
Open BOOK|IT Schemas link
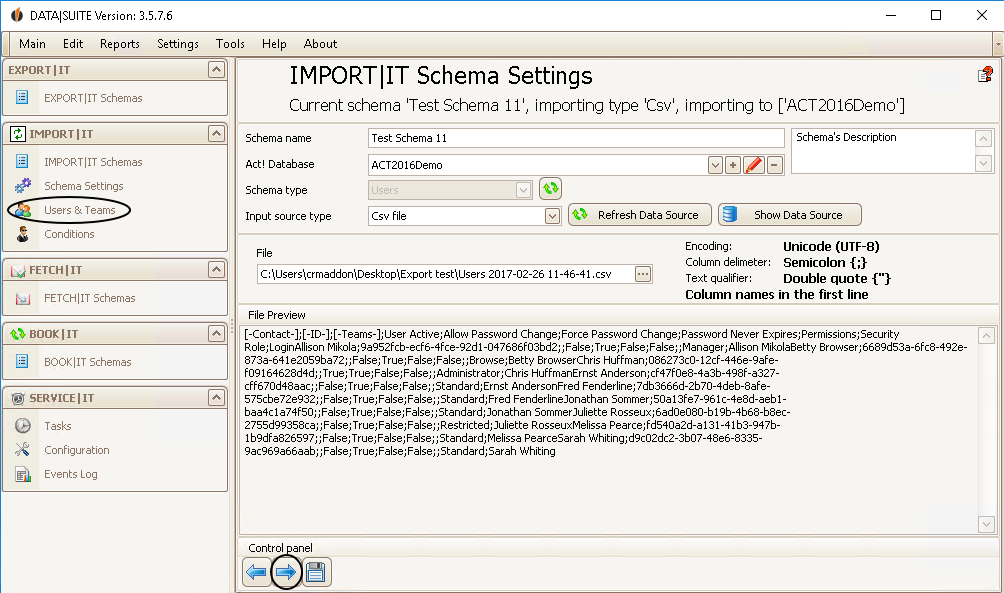[x=88, y=361]
